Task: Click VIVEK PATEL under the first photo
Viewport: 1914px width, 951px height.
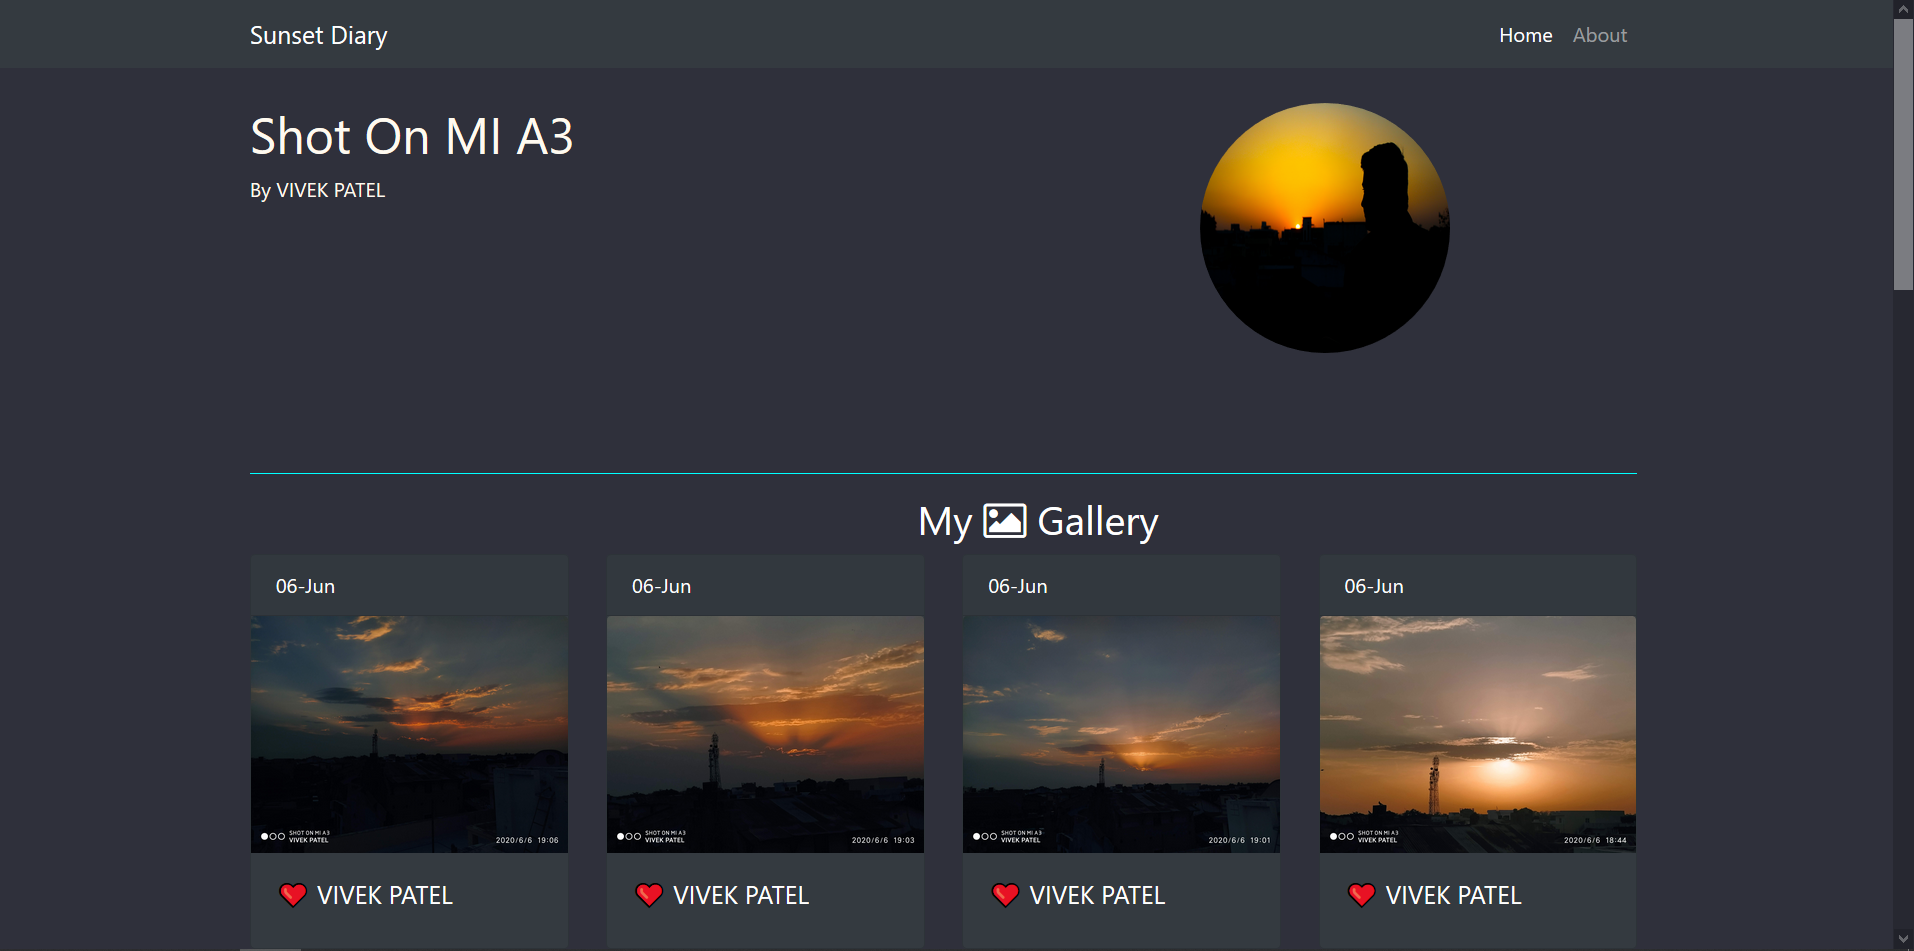Action: [x=385, y=895]
